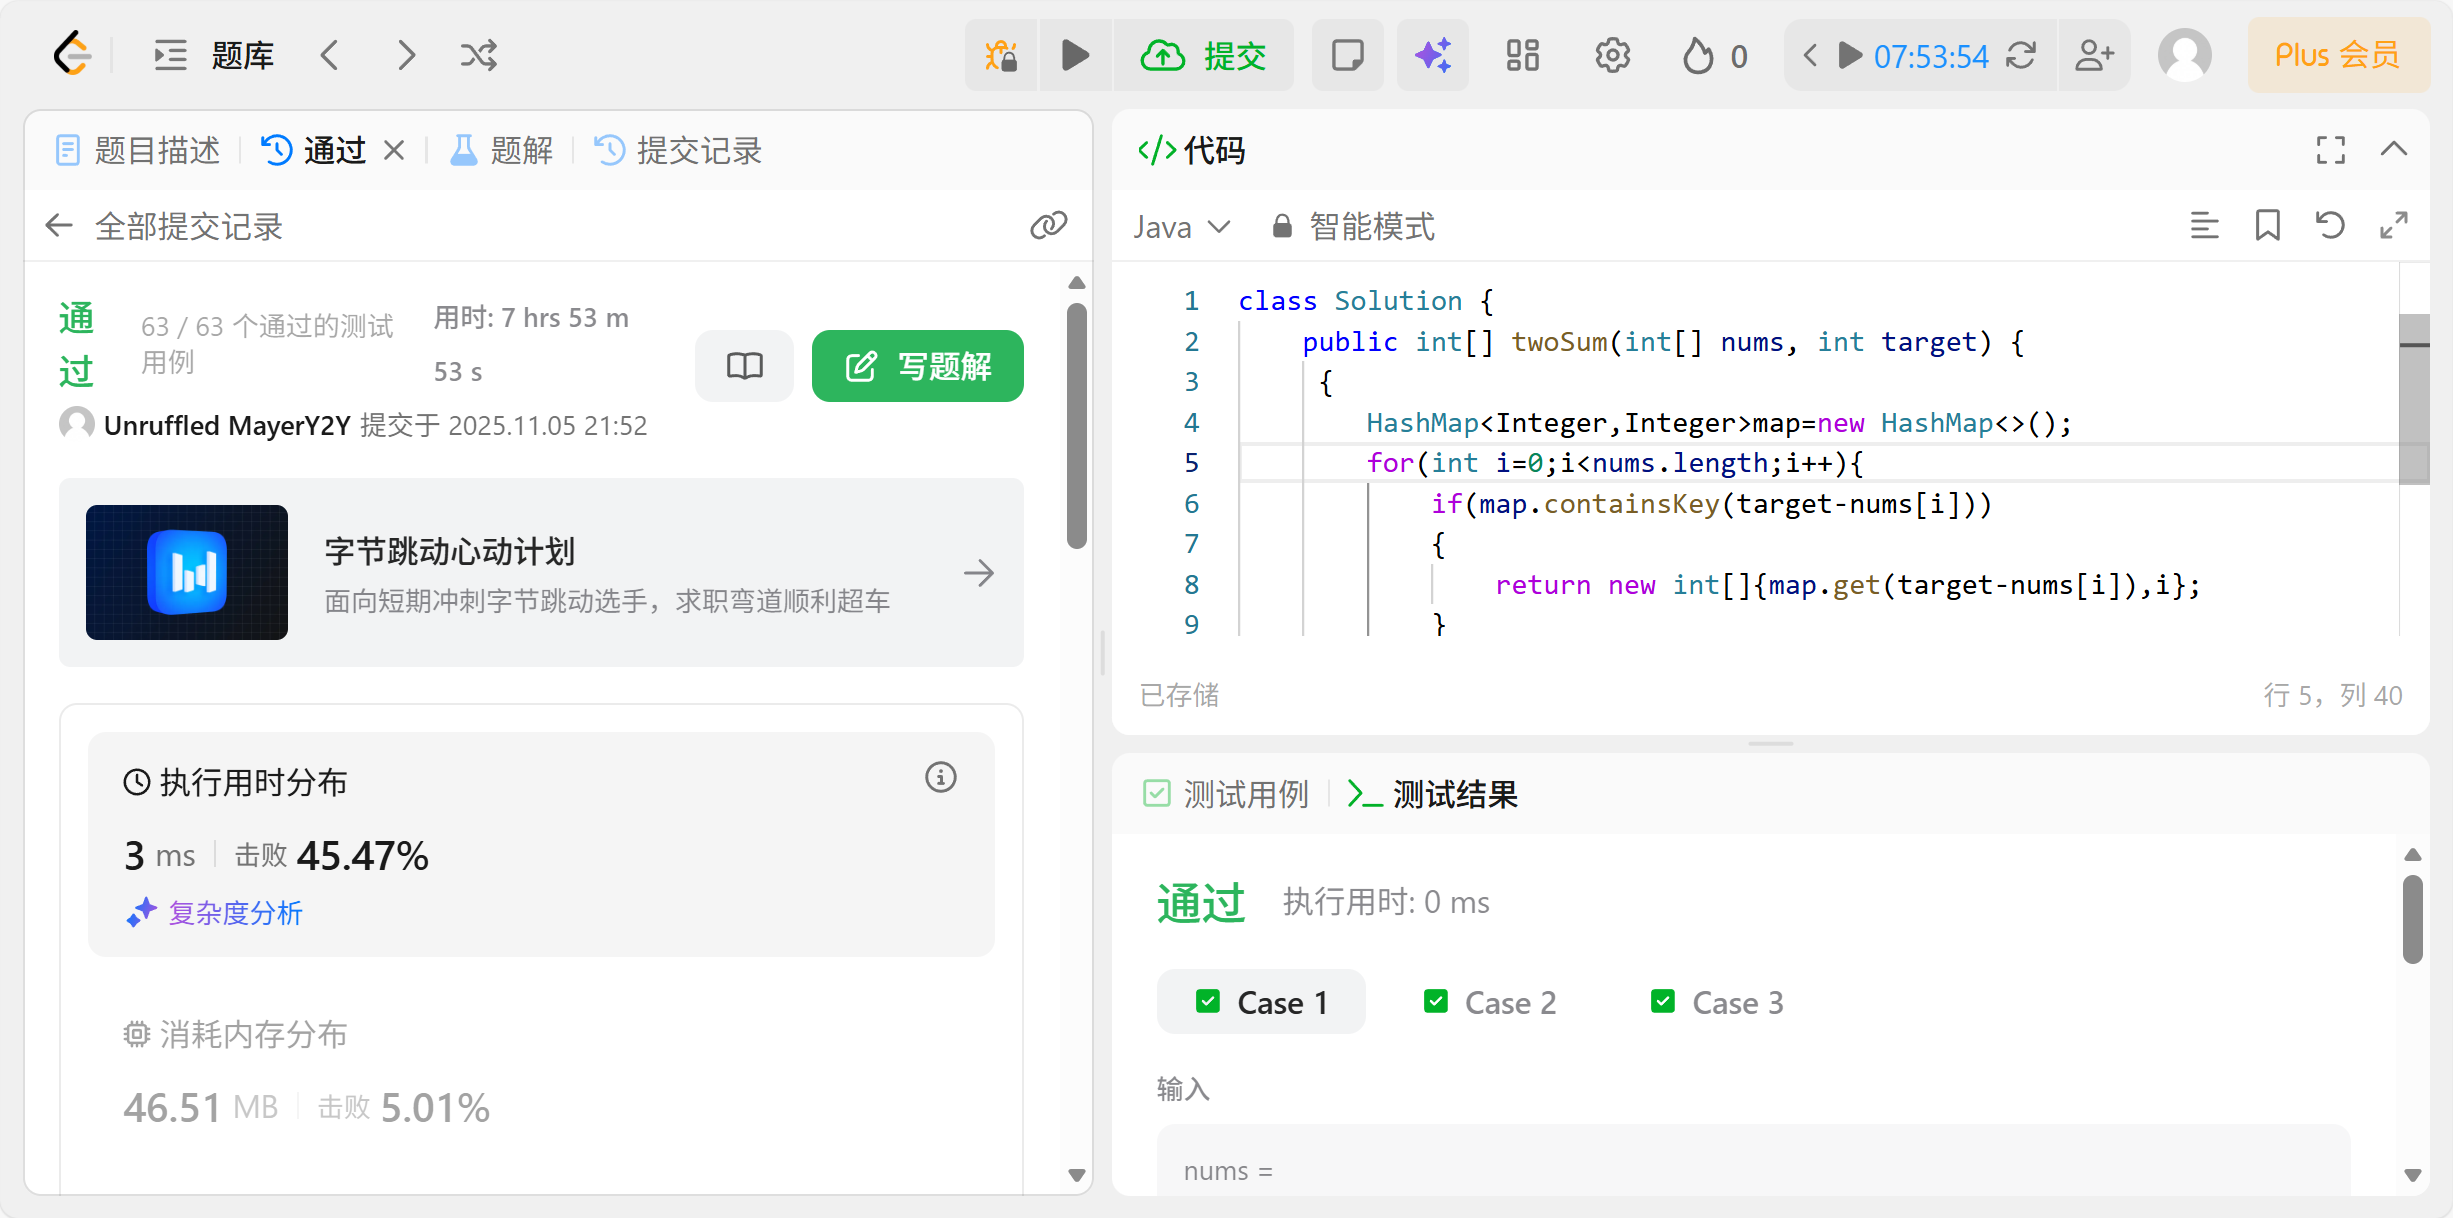The height and width of the screenshot is (1218, 2453).
Task: Switch to the 测试用例 tab
Action: pyautogui.click(x=1226, y=794)
